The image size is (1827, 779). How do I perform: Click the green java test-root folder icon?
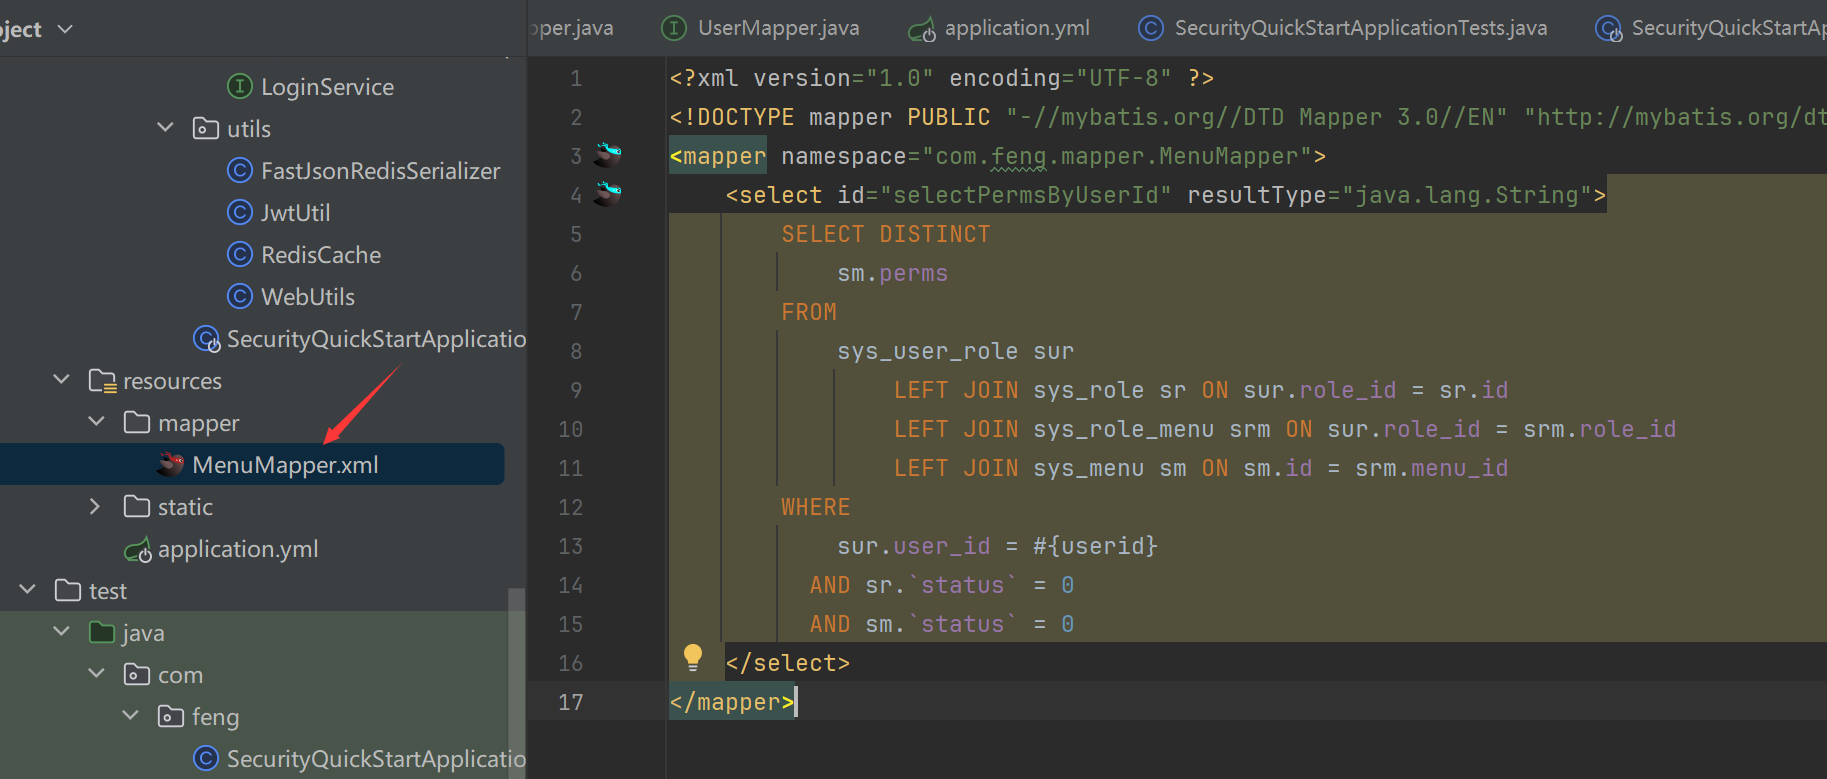[102, 633]
